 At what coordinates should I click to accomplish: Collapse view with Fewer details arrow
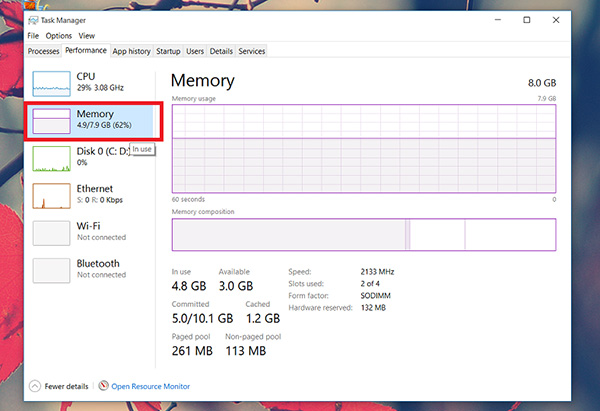click(35, 386)
